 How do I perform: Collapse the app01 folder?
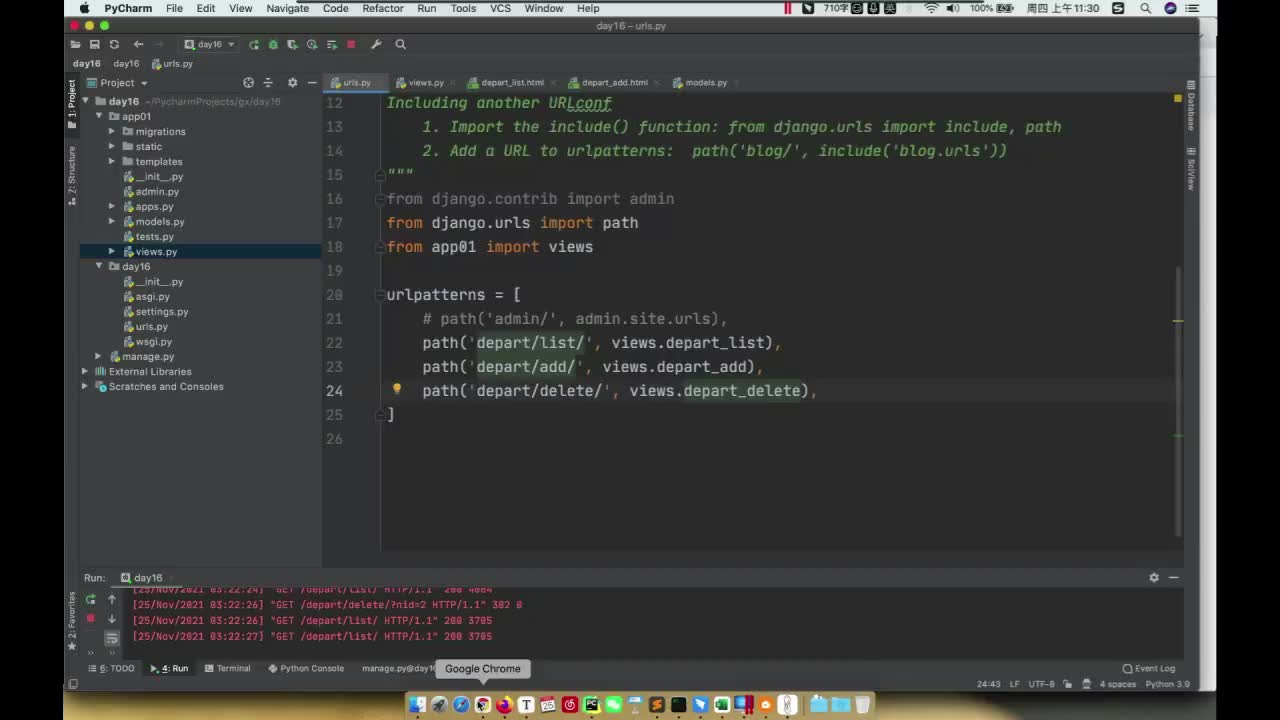pos(99,116)
